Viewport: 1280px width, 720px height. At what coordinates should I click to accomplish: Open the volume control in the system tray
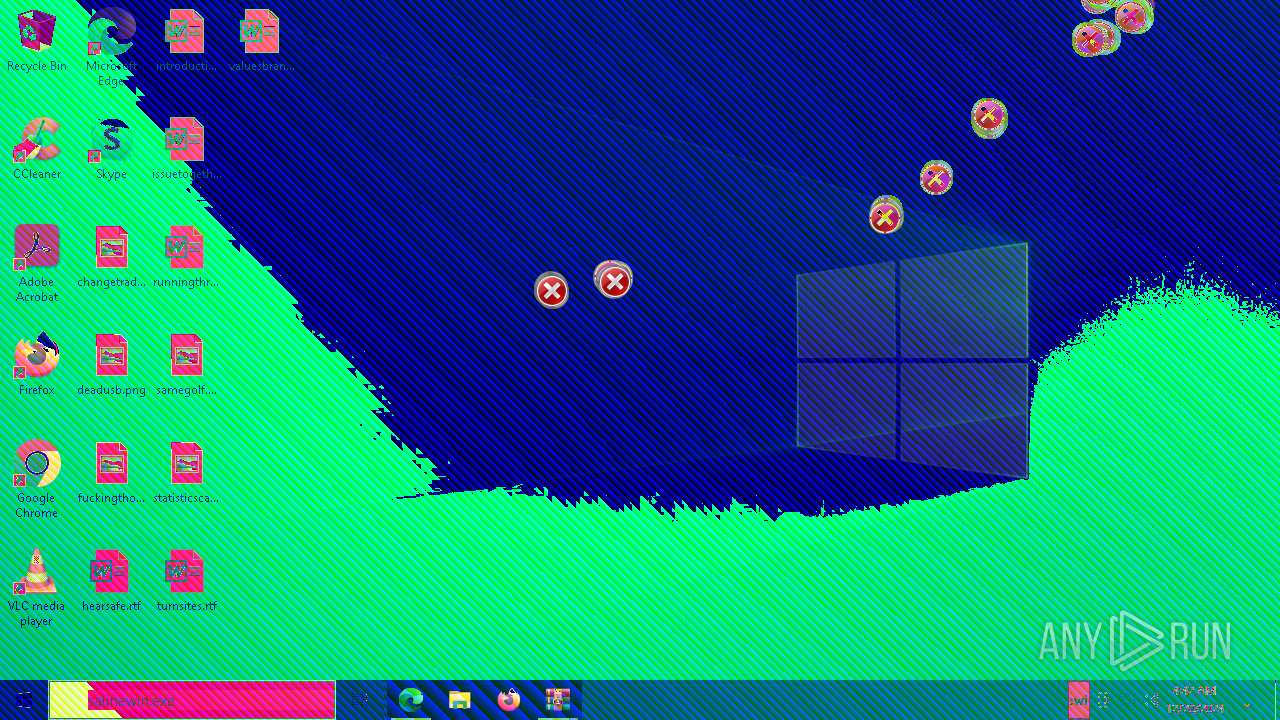click(1151, 701)
